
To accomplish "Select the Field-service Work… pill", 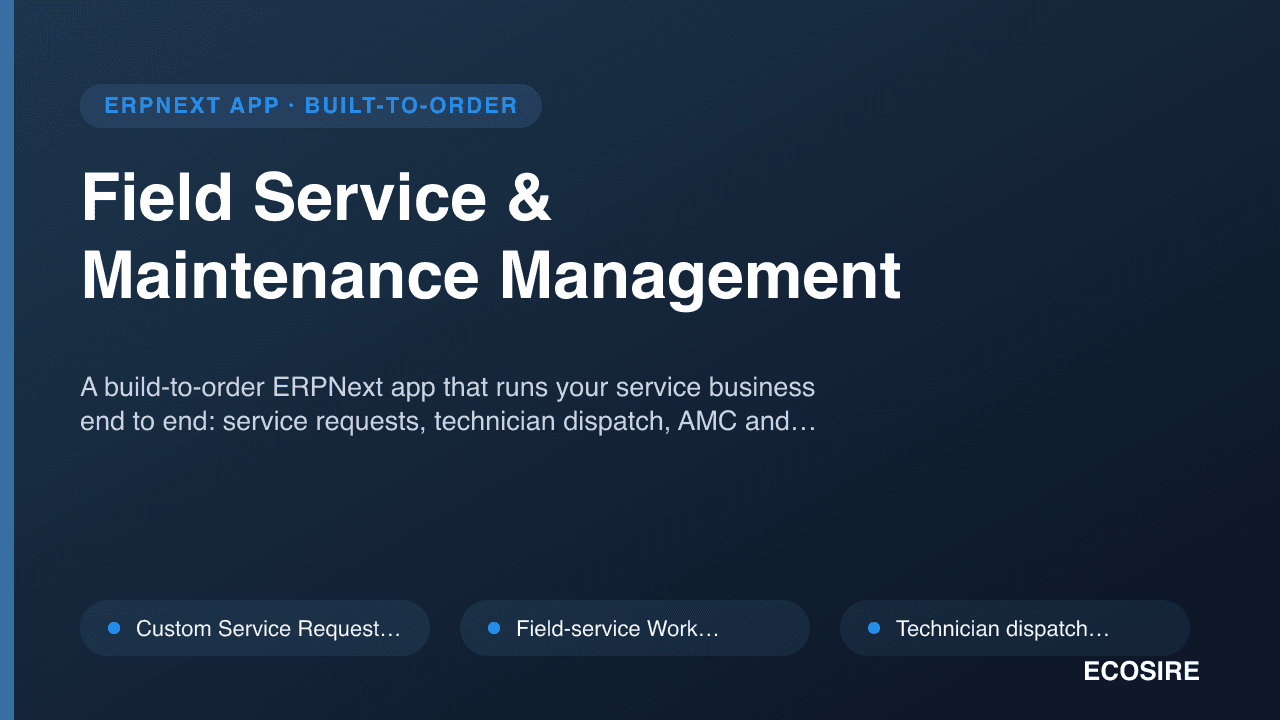I will click(x=635, y=628).
